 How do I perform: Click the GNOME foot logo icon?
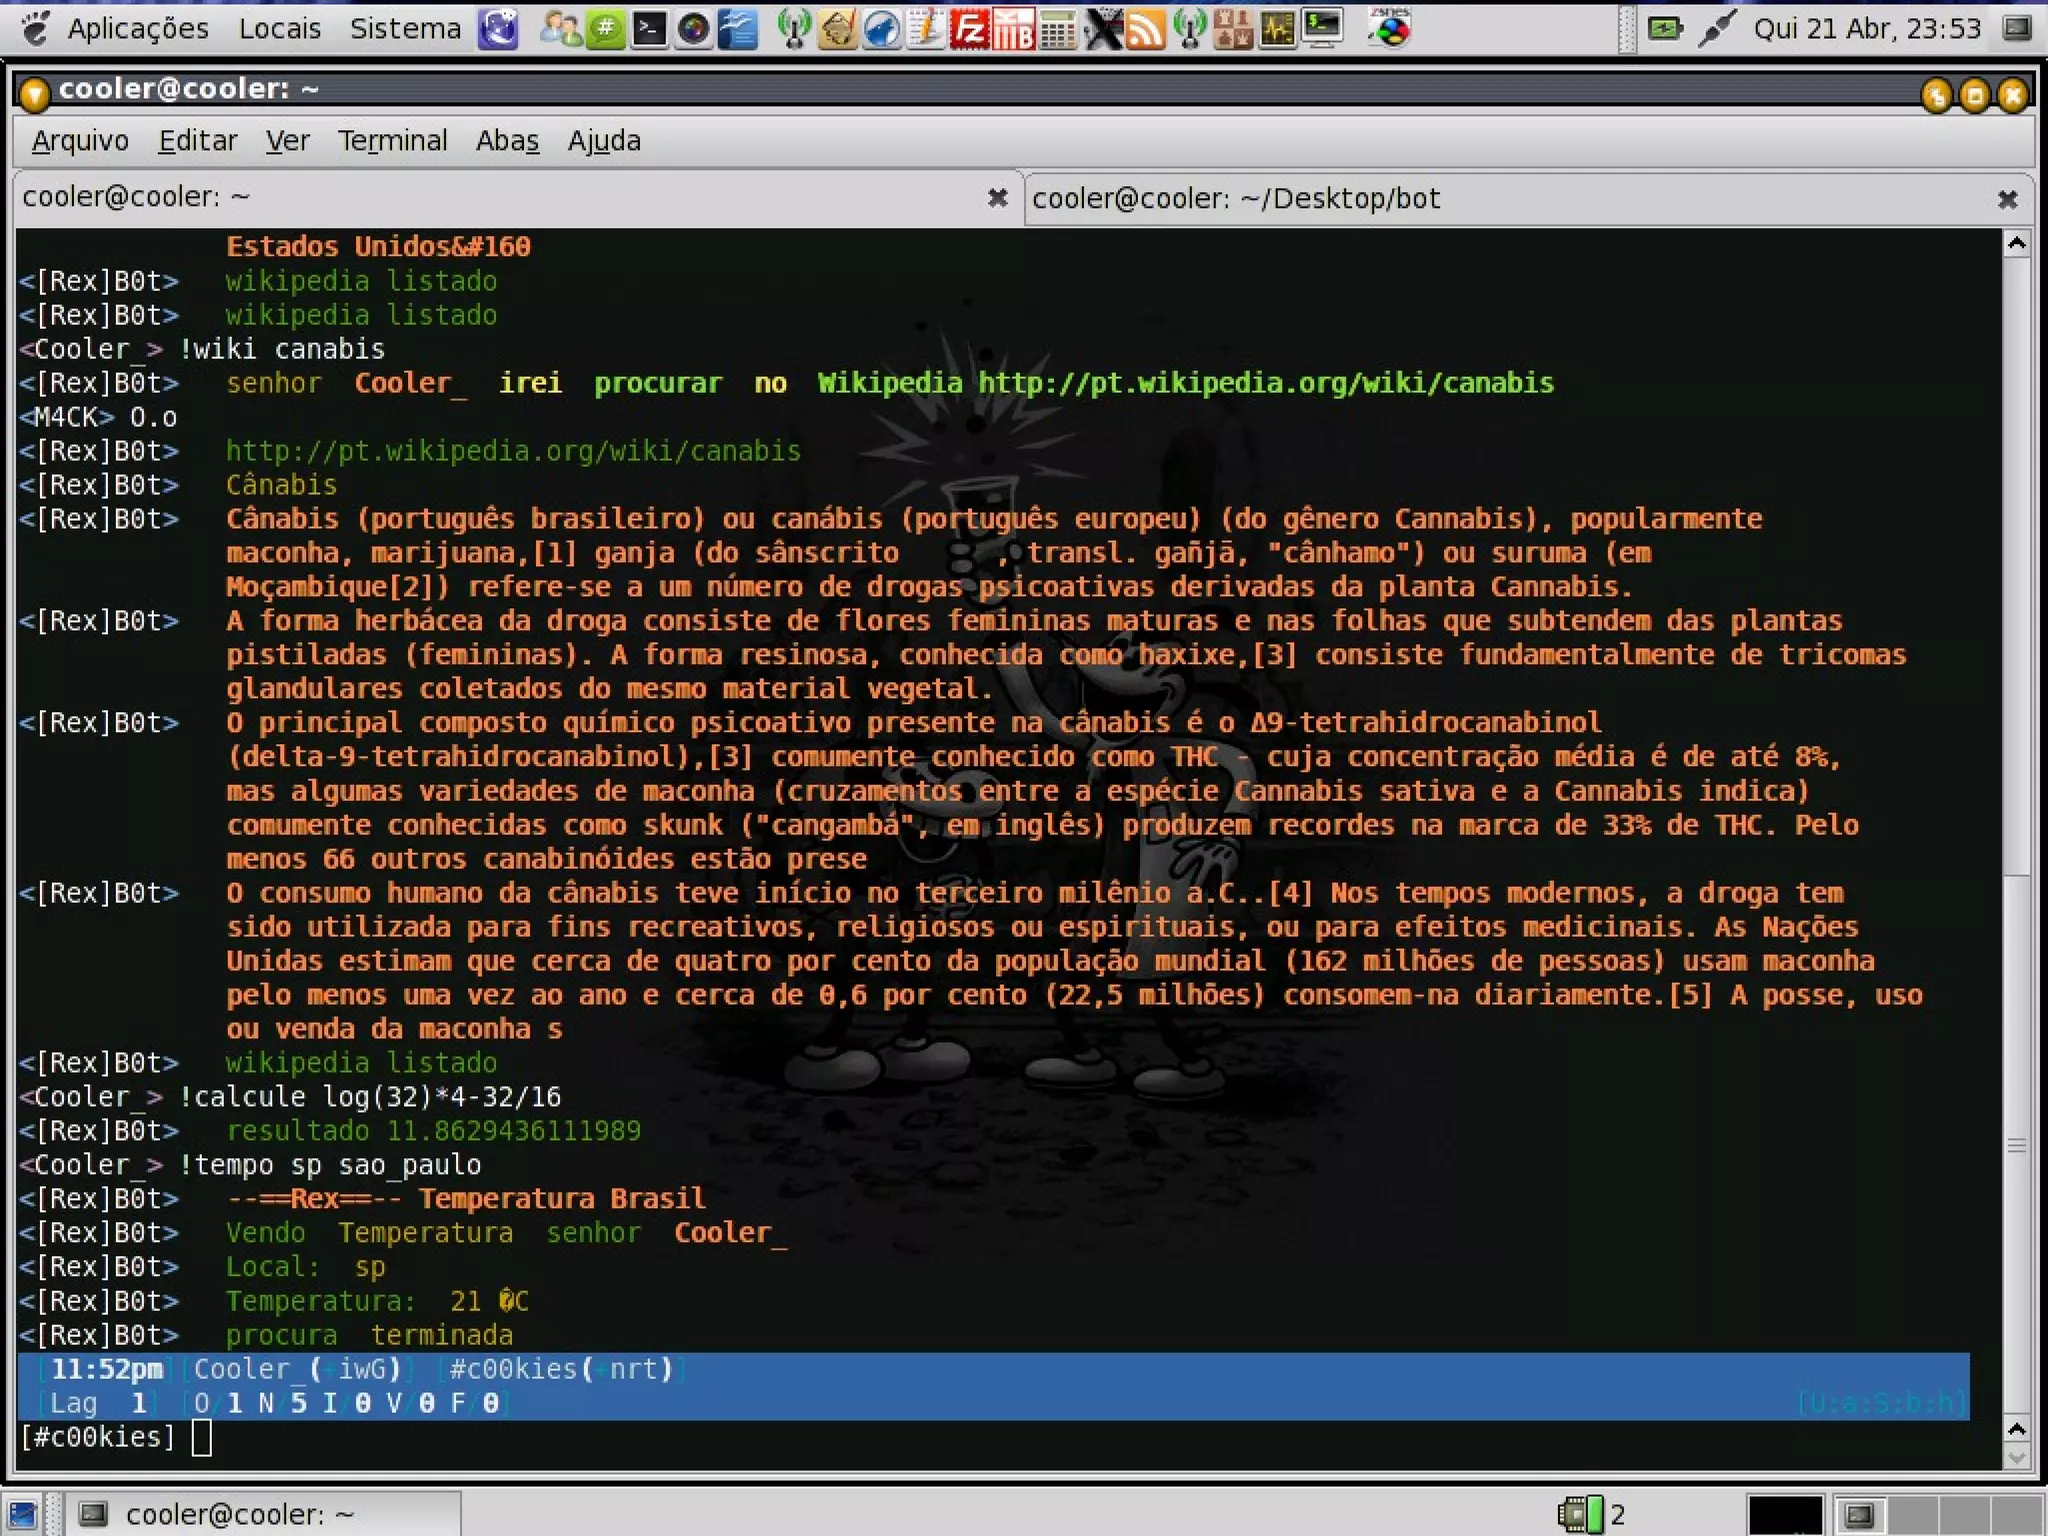(36, 28)
